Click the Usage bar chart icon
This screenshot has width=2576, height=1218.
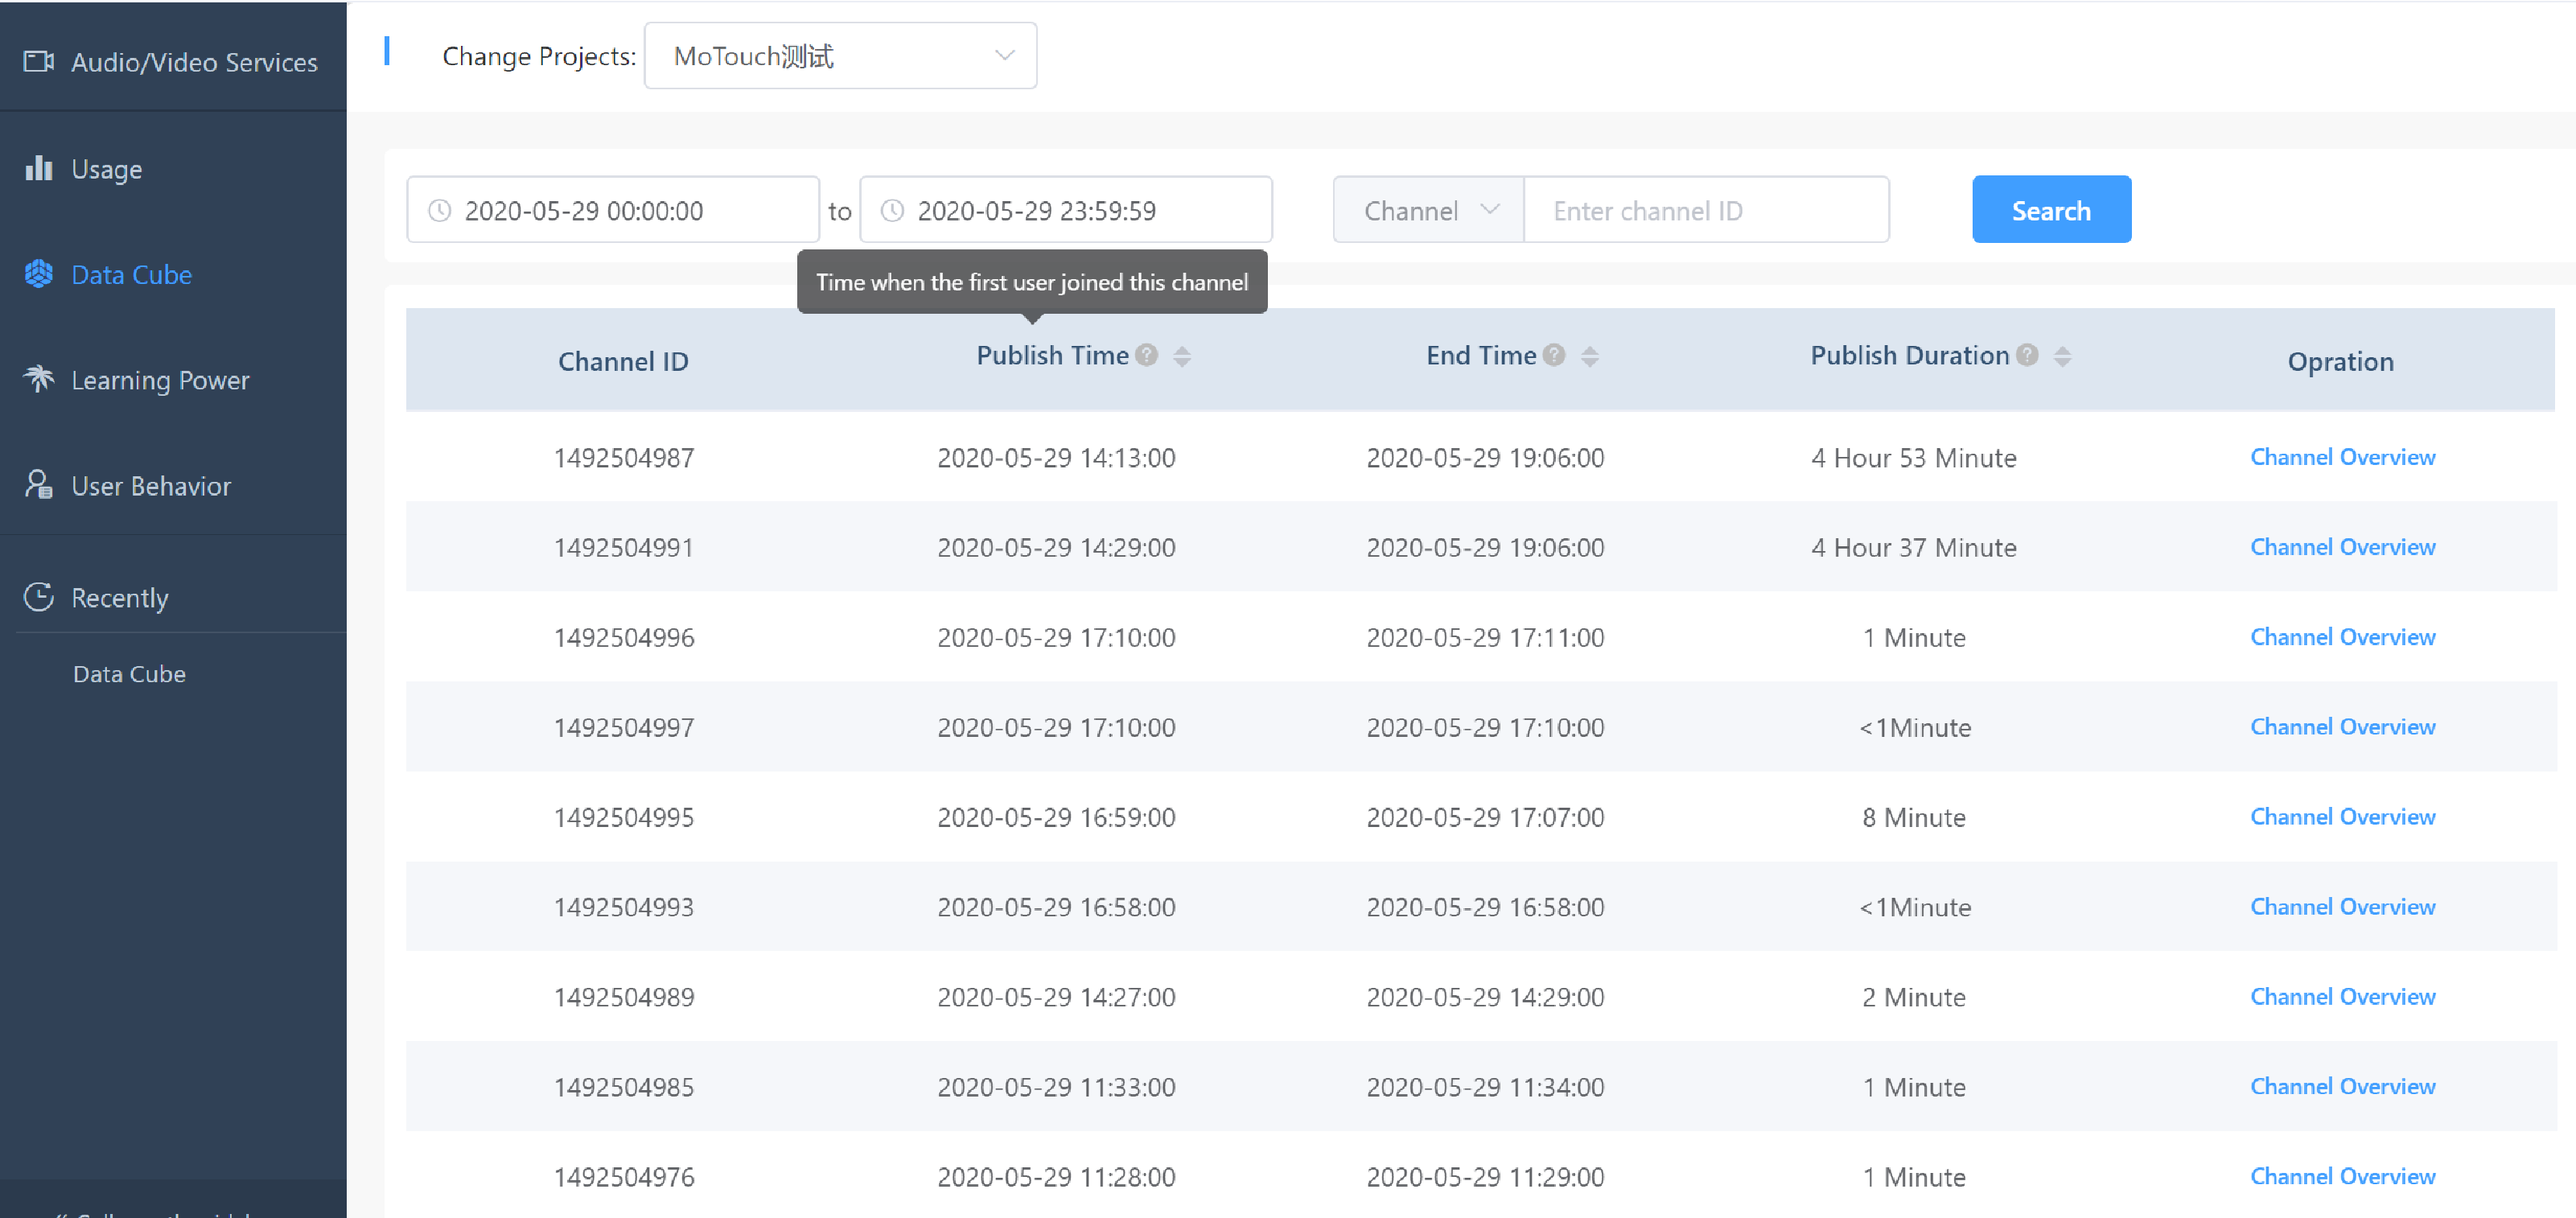point(38,168)
